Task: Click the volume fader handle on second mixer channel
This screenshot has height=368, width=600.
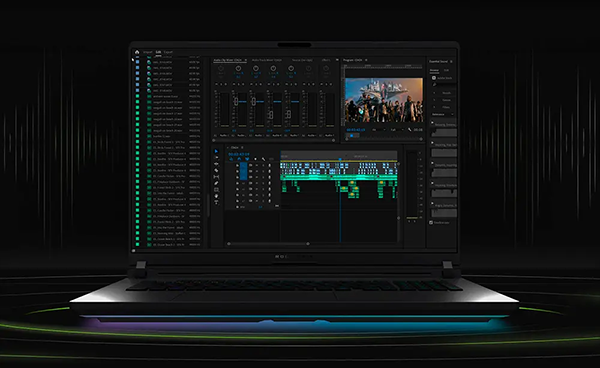Action: (236, 101)
